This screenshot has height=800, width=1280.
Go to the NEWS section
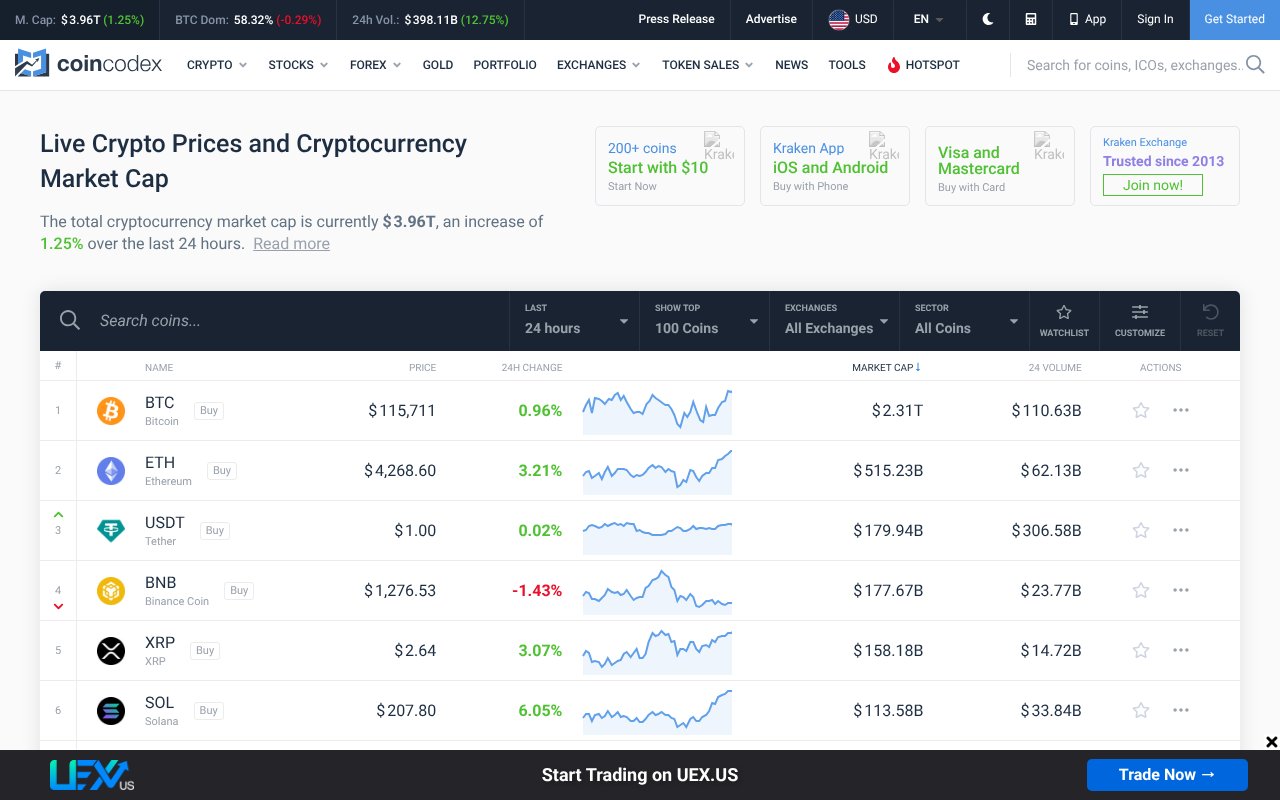[791, 64]
